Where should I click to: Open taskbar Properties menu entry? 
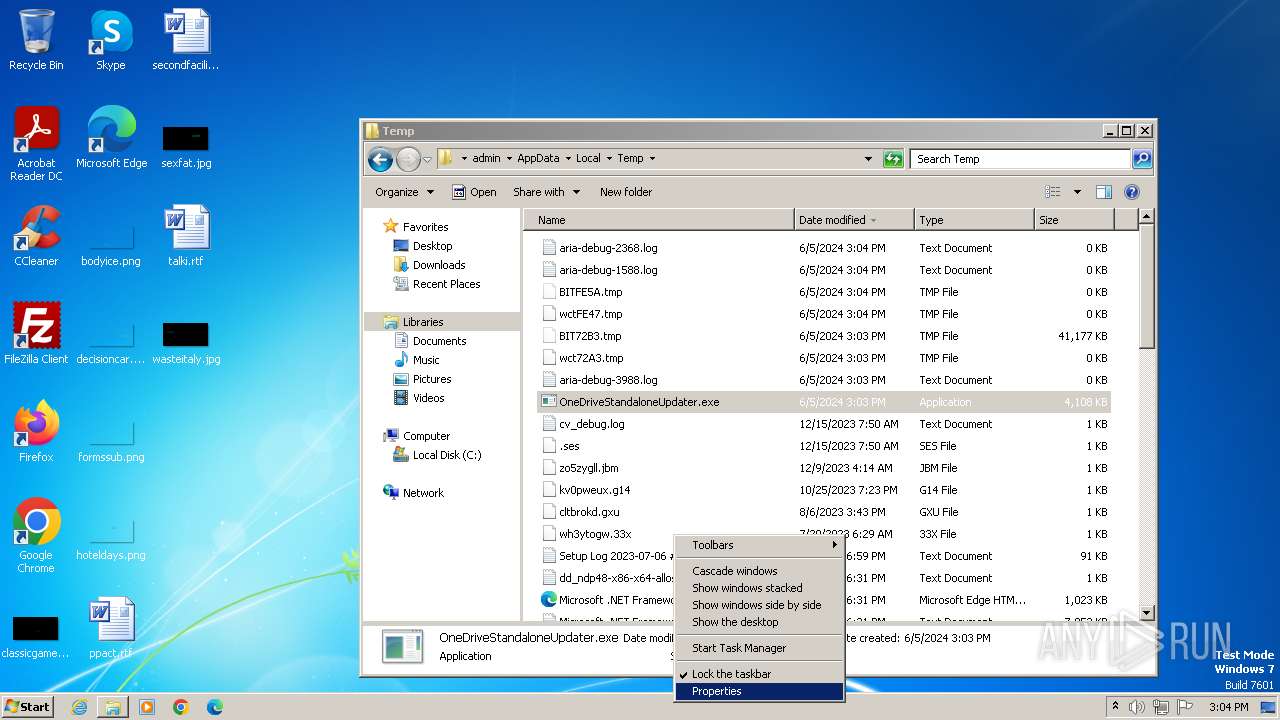[x=760, y=691]
